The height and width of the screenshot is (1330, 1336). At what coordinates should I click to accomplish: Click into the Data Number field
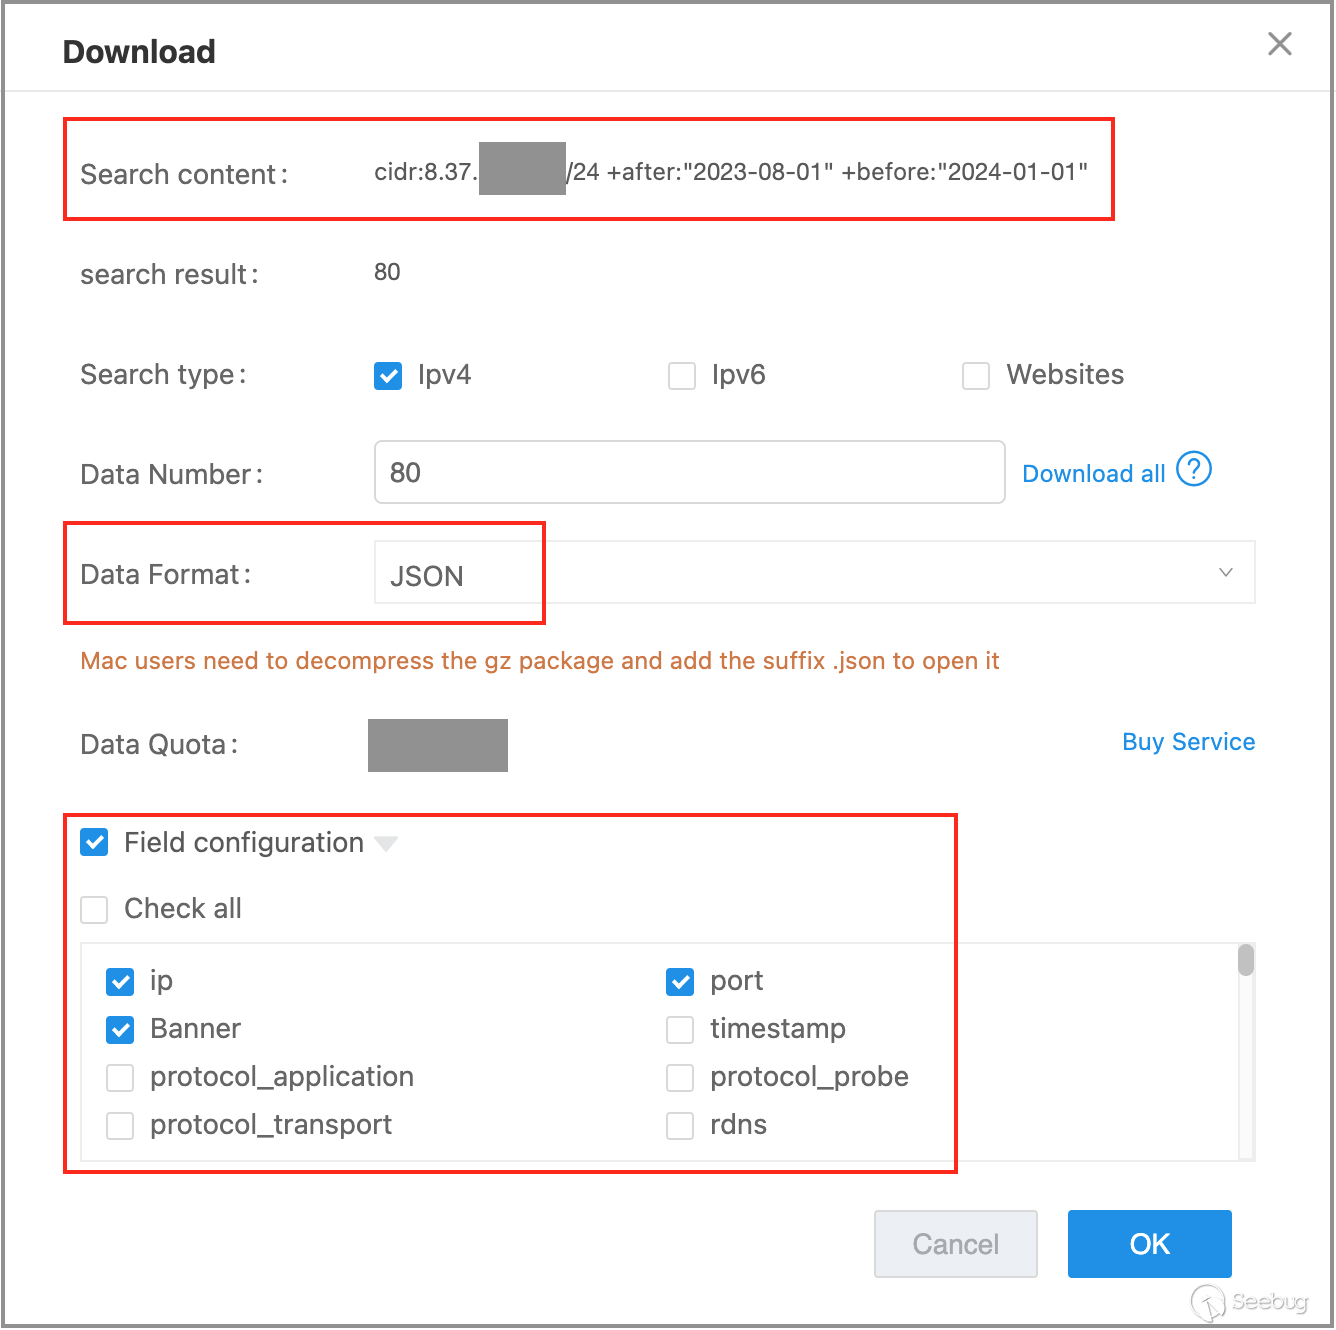pyautogui.click(x=689, y=472)
